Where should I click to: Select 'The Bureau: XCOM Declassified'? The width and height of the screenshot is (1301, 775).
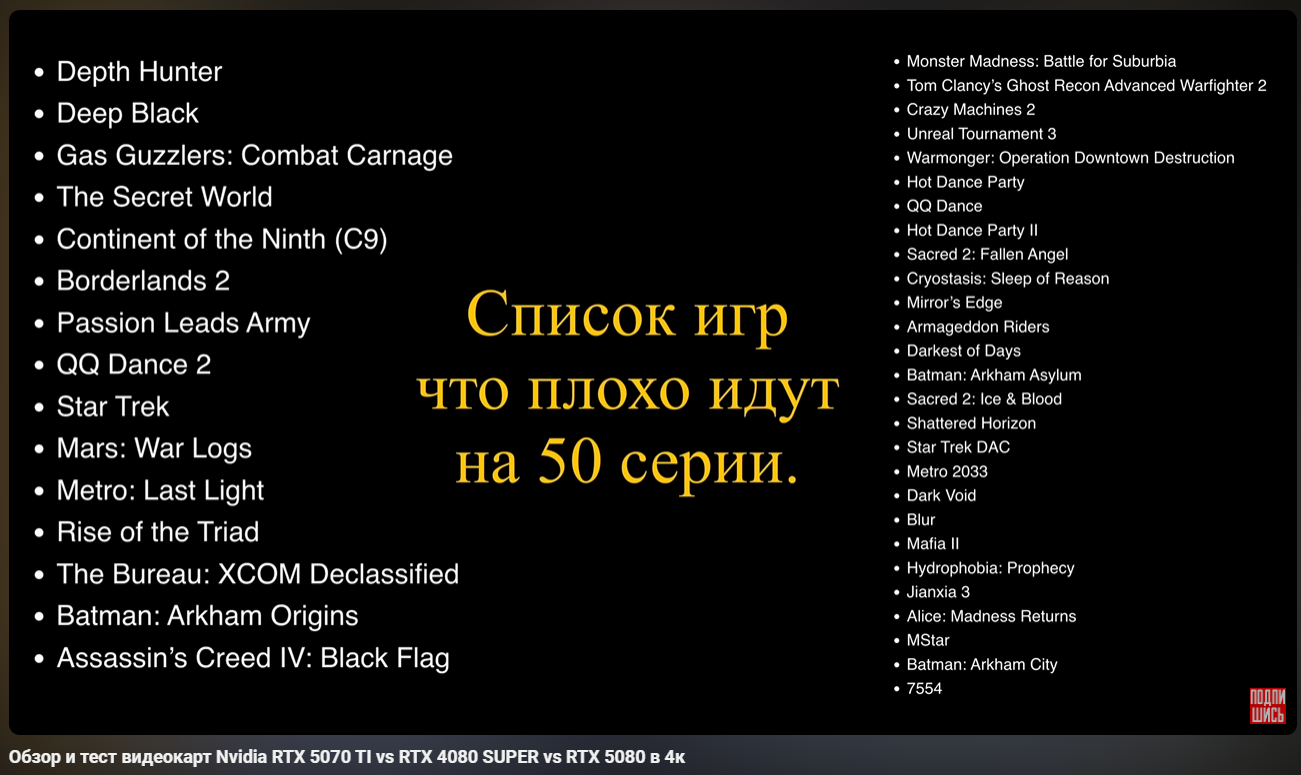pos(258,574)
